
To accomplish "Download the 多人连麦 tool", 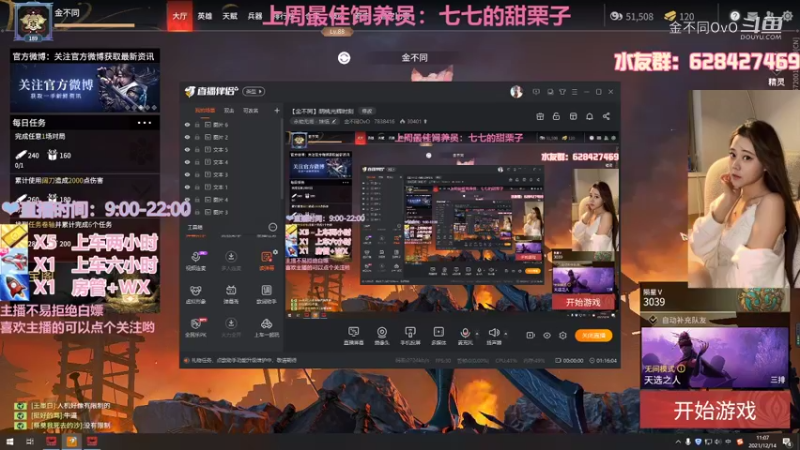I will click(231, 257).
